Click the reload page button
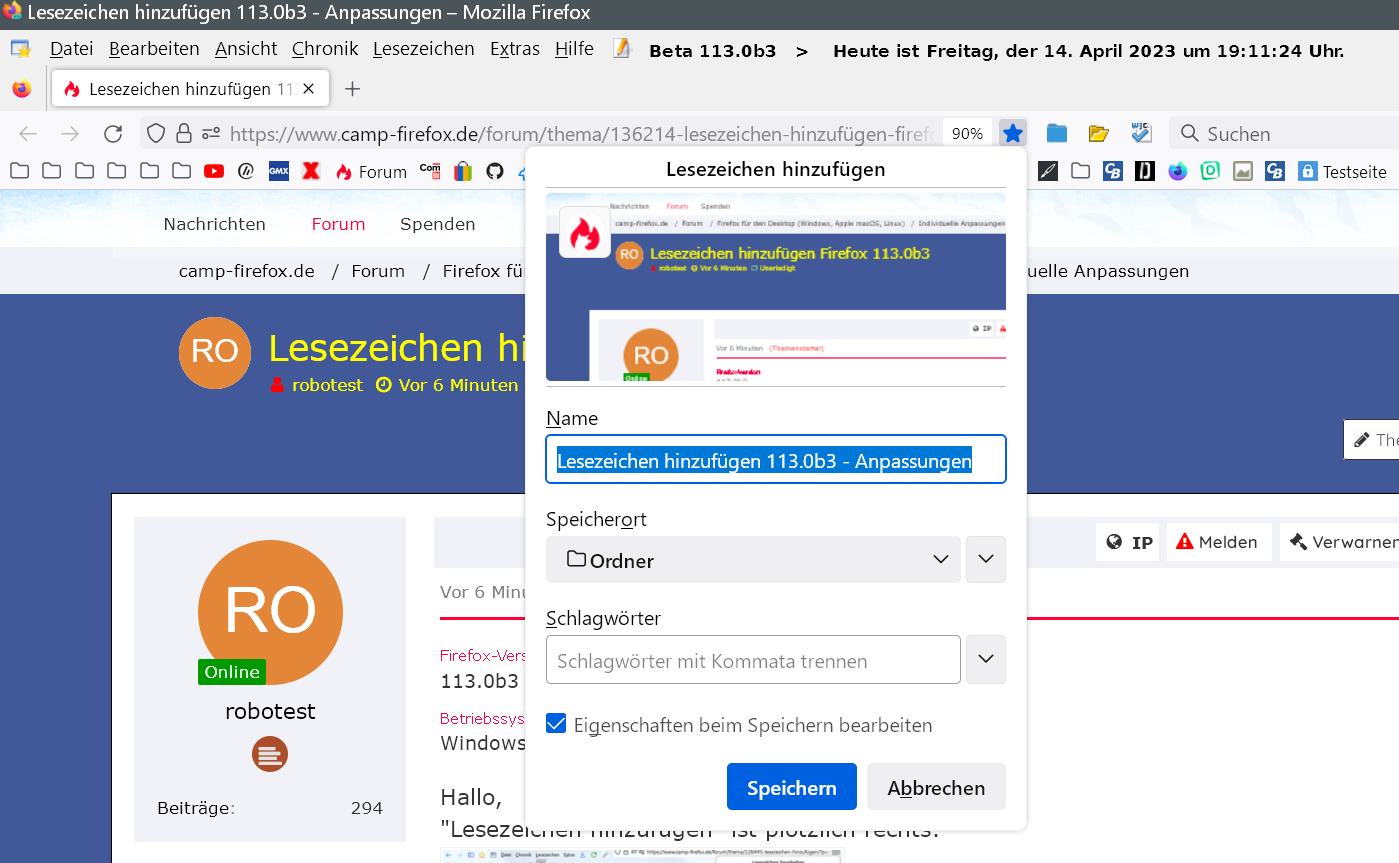 [x=113, y=134]
